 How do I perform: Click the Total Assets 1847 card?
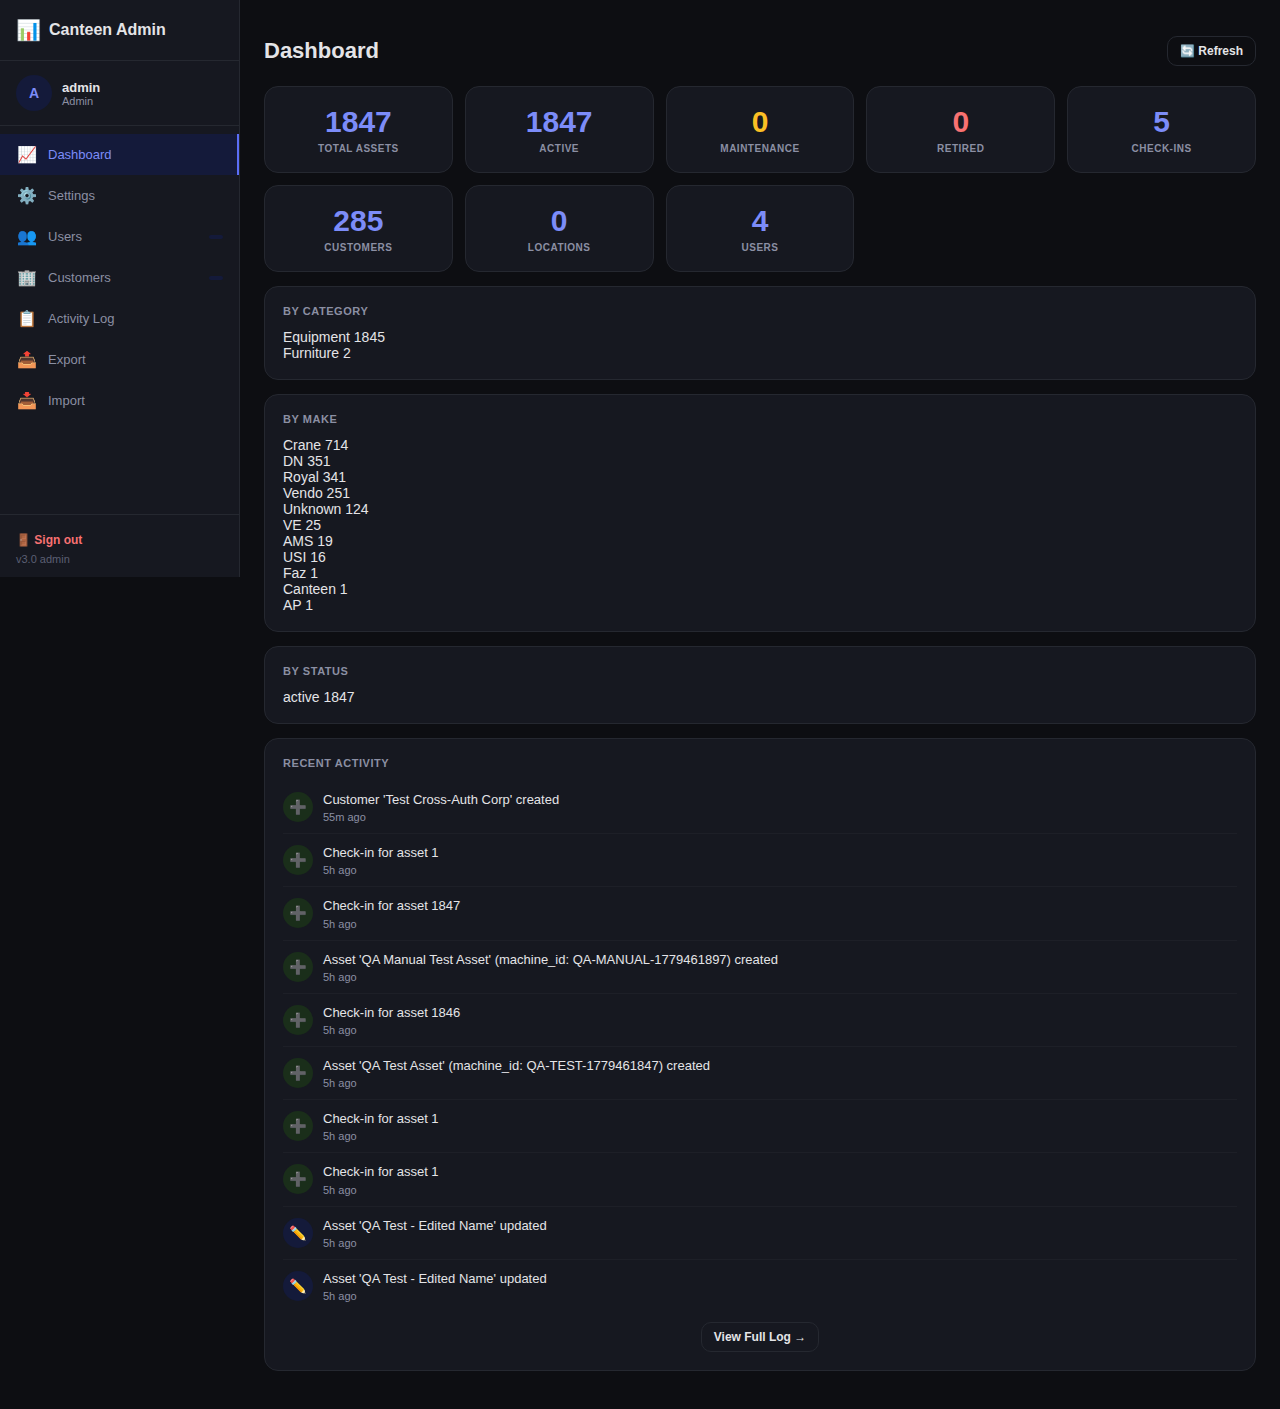pyautogui.click(x=358, y=129)
